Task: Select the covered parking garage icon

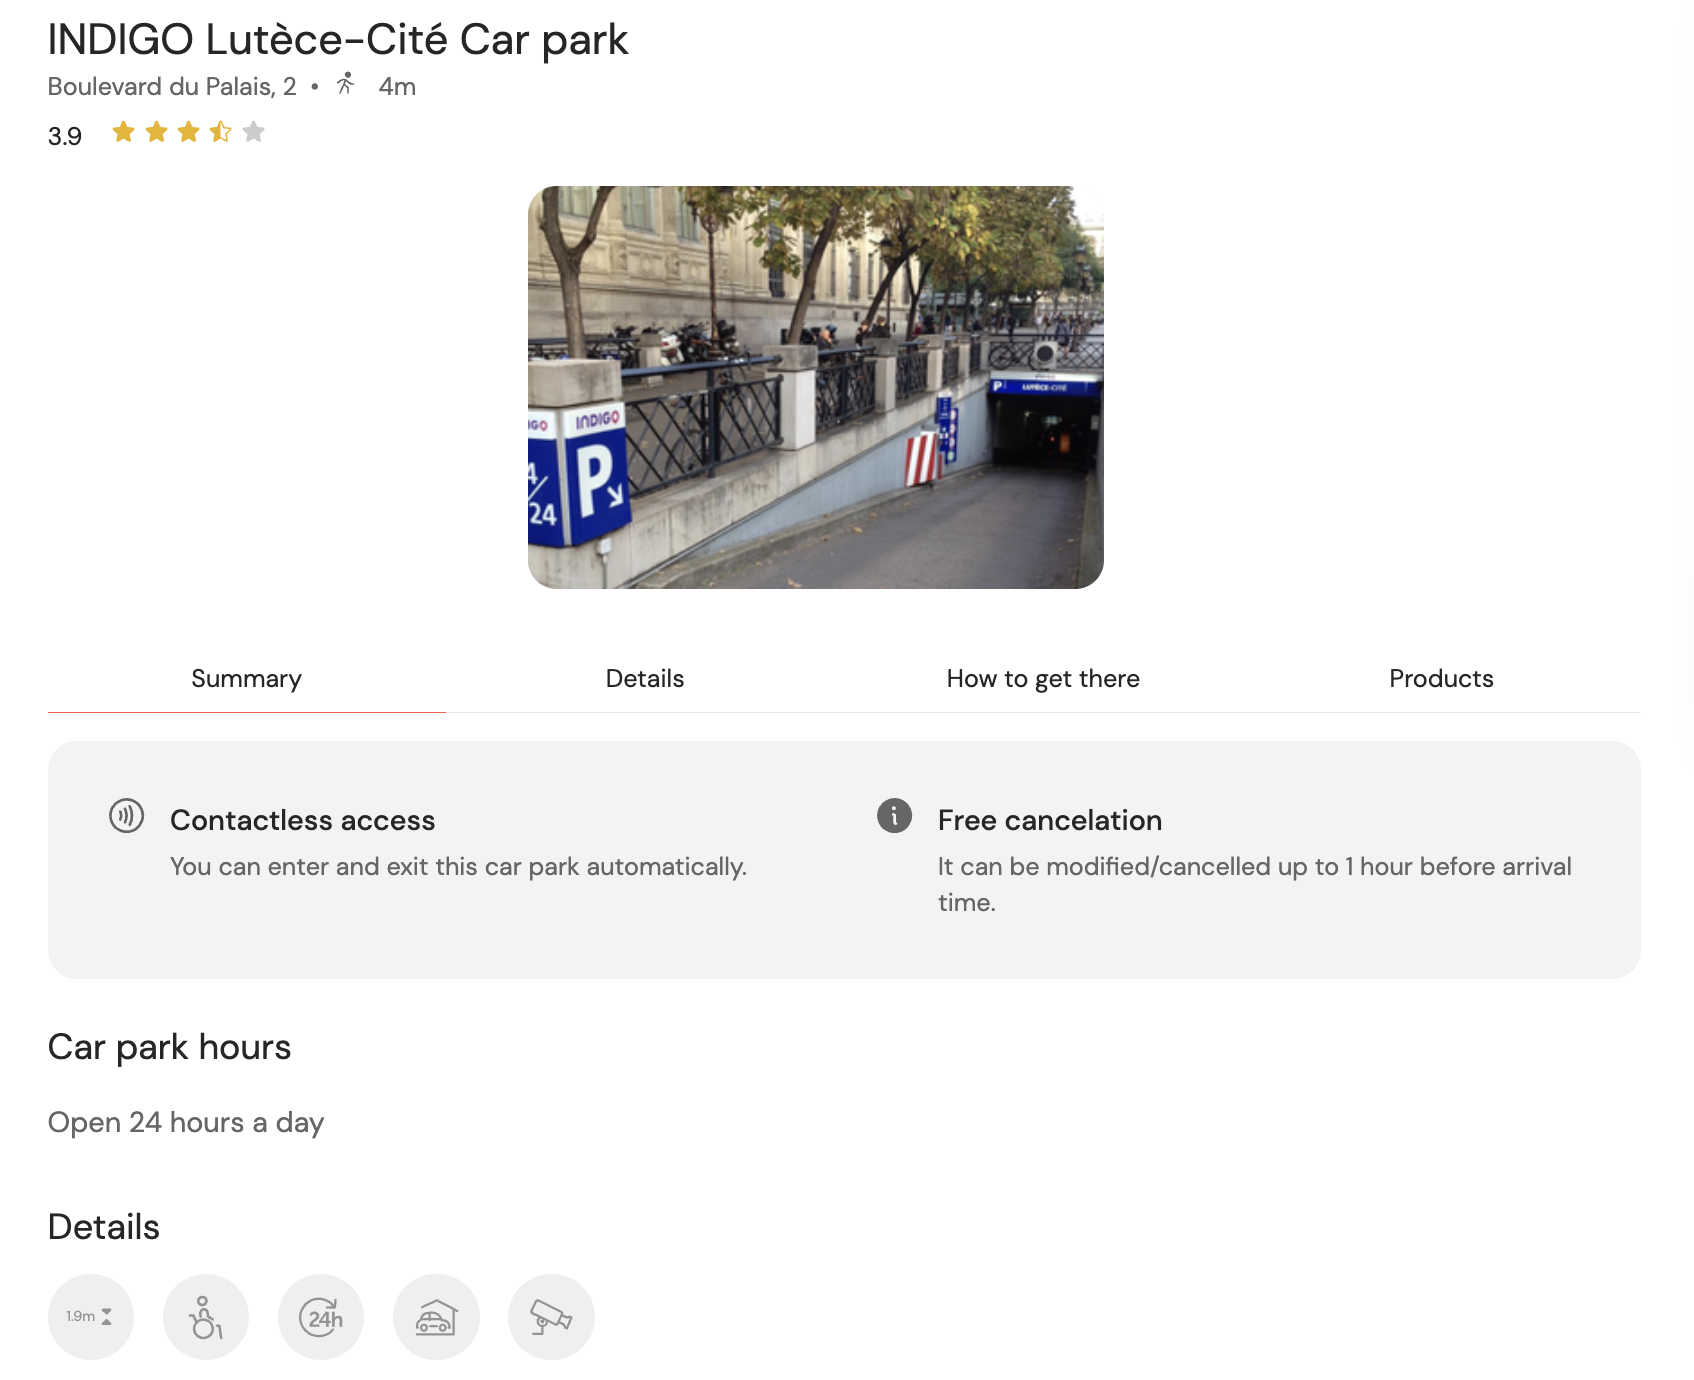Action: [436, 1317]
